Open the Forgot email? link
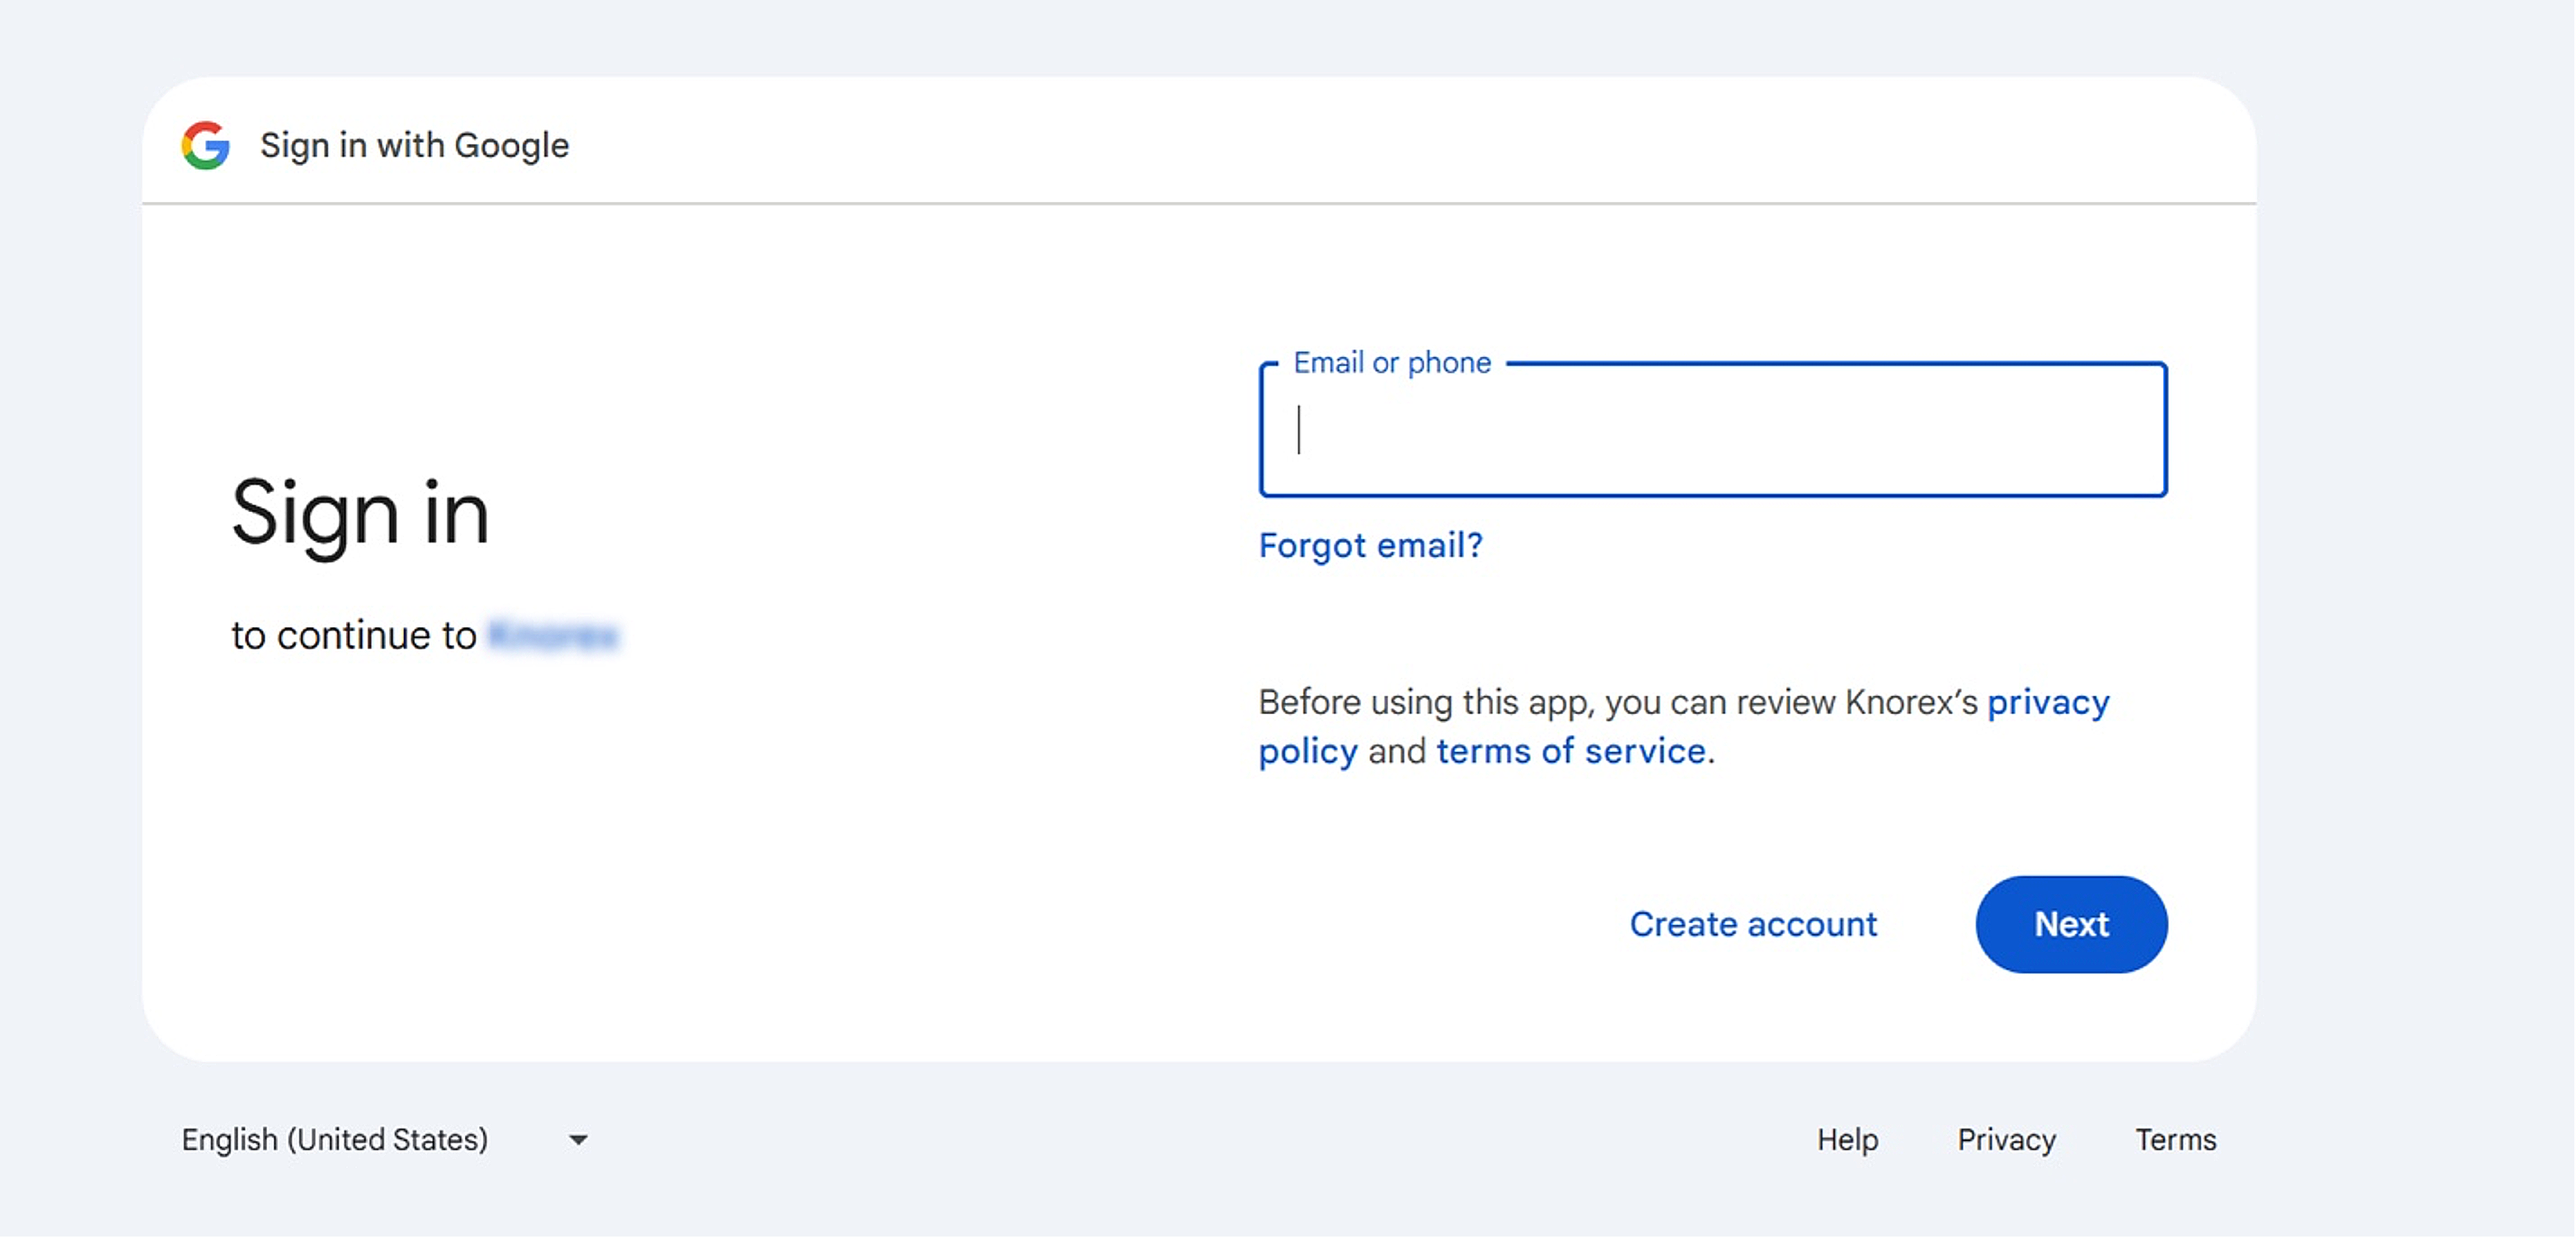 pyautogui.click(x=1370, y=546)
